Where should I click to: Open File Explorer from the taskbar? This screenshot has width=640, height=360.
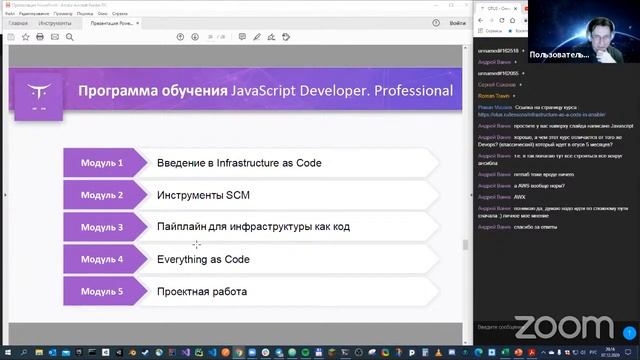39,352
